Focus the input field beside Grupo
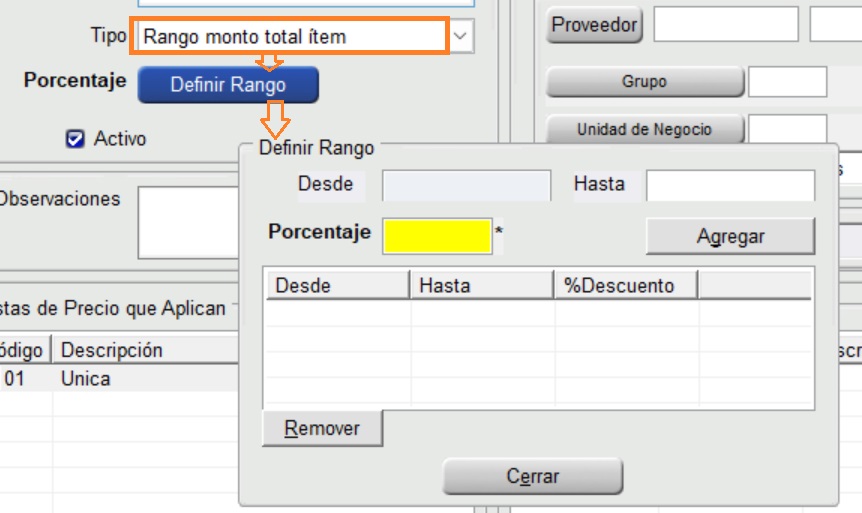The width and height of the screenshot is (862, 513). [787, 82]
